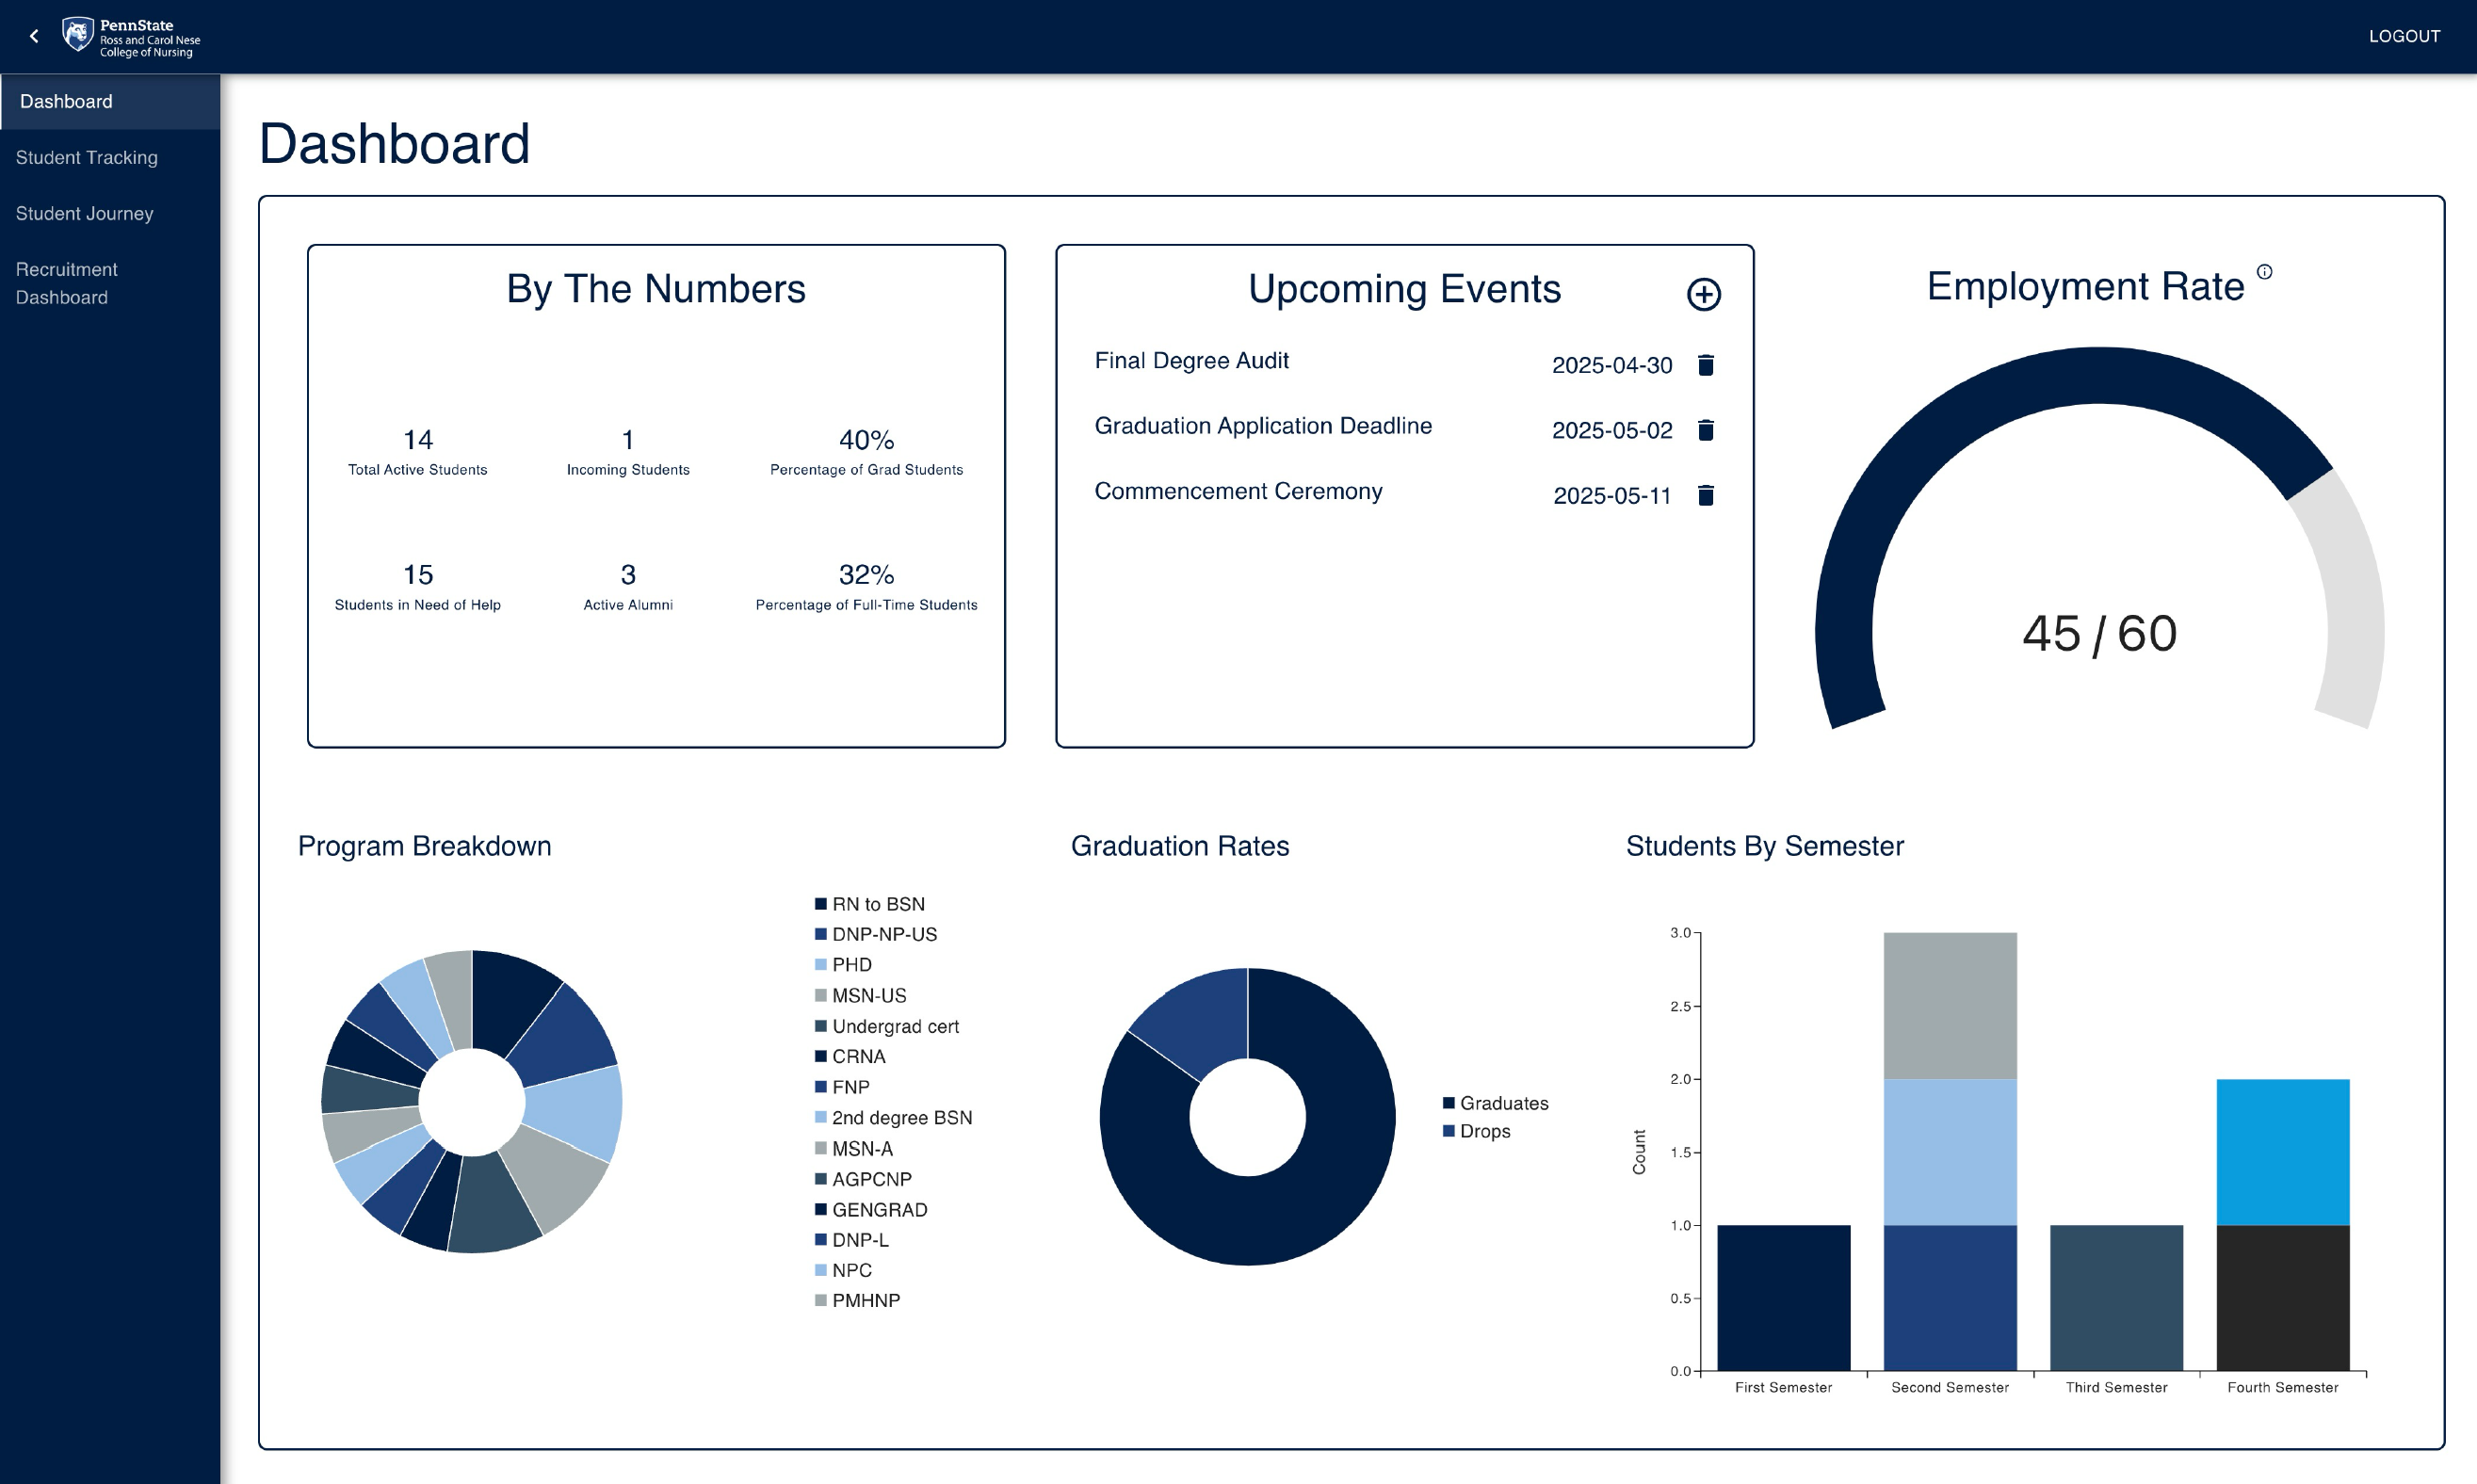Click the Penn State Nittany Lion logo
This screenshot has width=2477, height=1484.
pos(76,35)
